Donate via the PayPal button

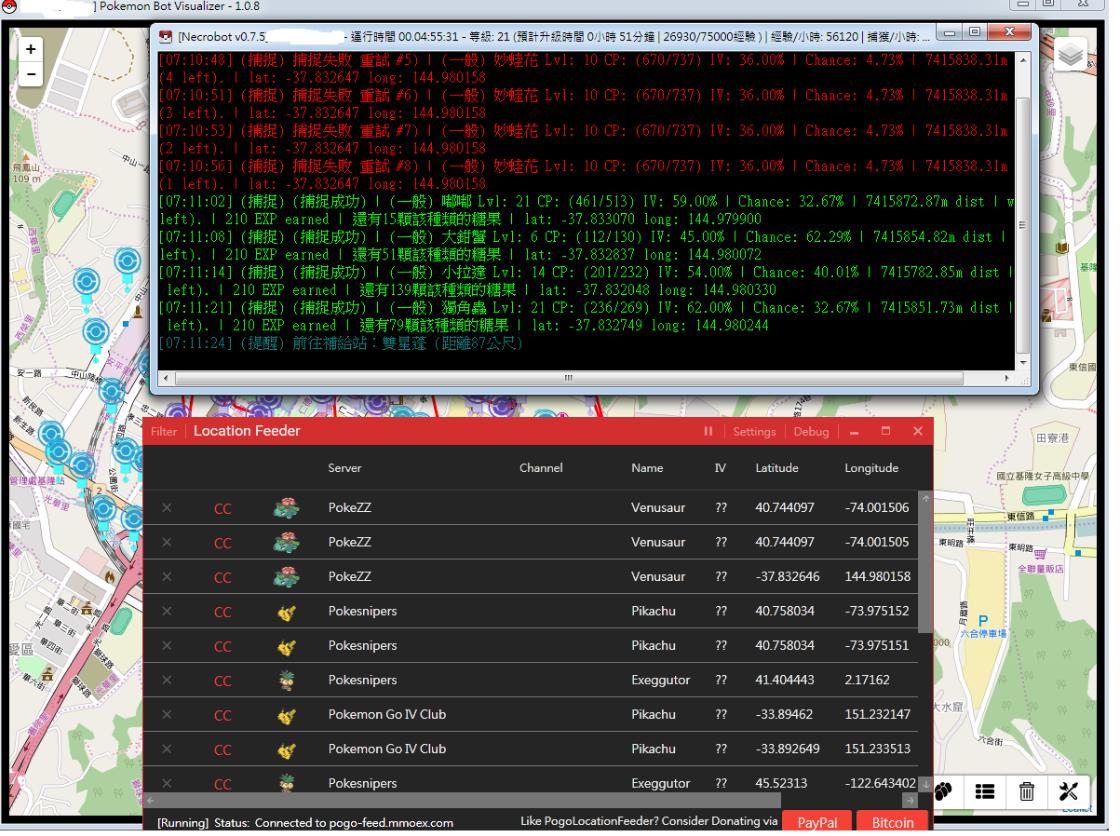817,822
